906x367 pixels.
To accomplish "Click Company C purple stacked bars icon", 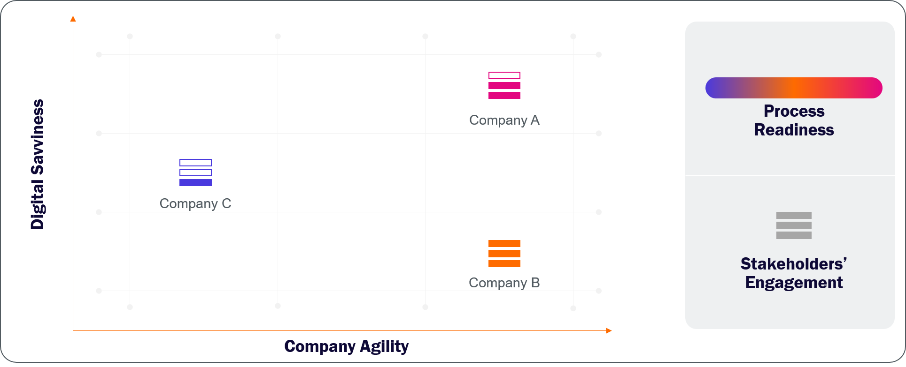I will [195, 172].
